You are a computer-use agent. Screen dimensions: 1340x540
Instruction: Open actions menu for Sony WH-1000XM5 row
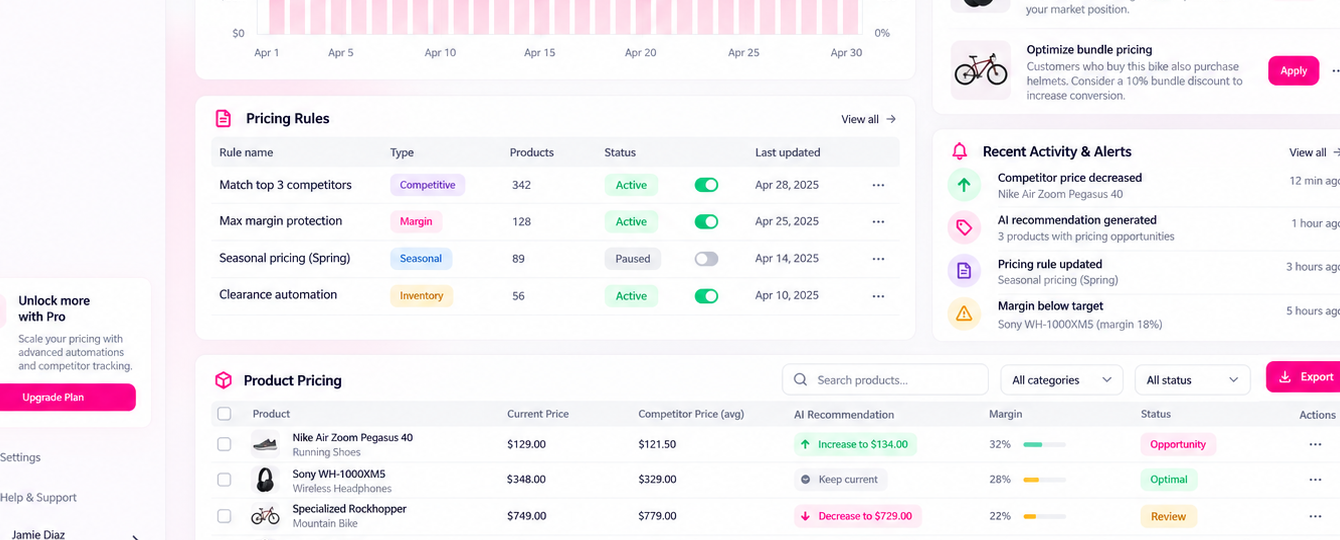(x=1315, y=480)
